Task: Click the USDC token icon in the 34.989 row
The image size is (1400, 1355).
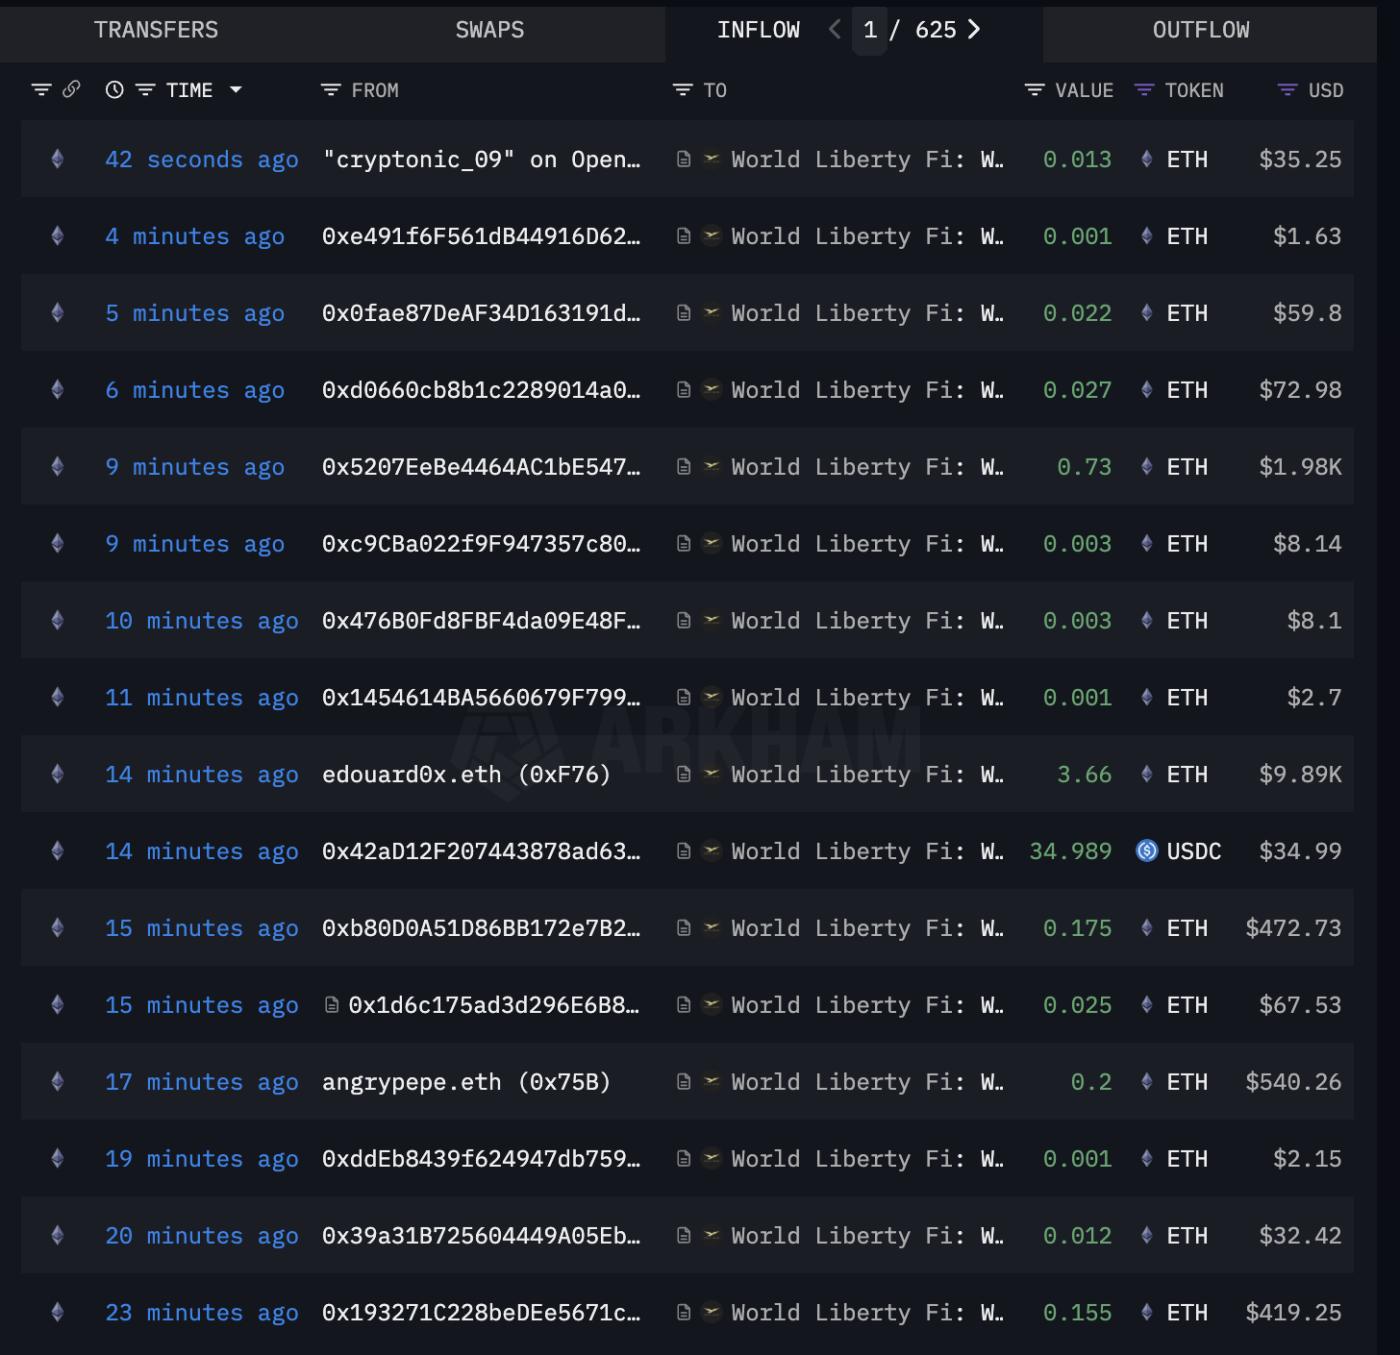Action: (1147, 851)
